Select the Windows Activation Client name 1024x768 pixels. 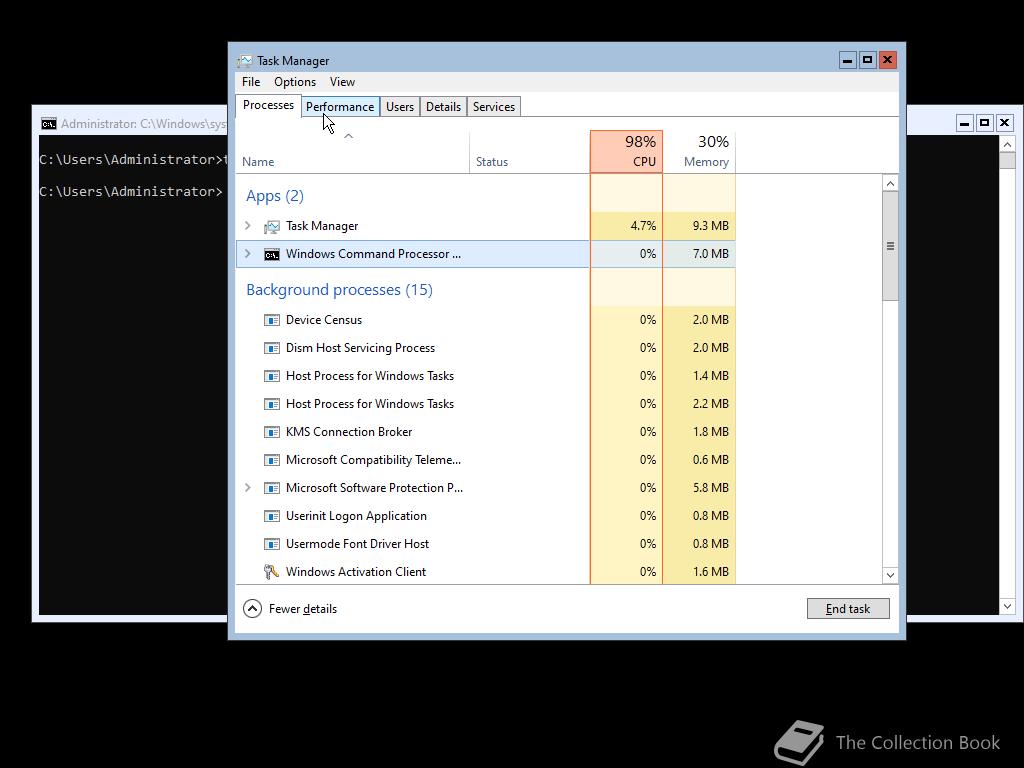click(x=356, y=572)
